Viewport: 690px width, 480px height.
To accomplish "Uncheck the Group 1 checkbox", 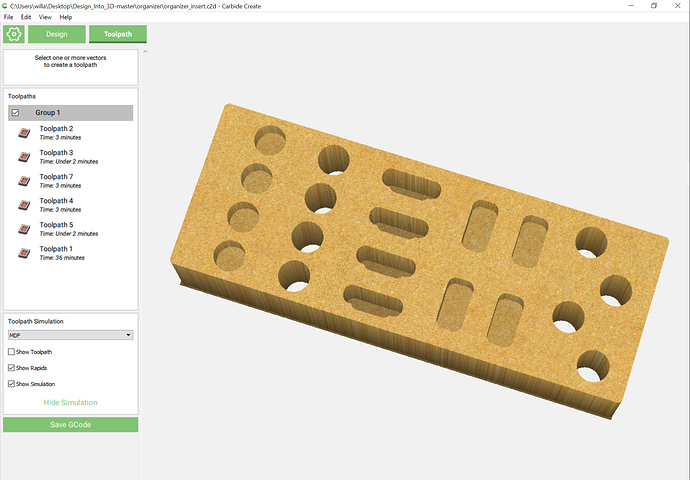I will (15, 113).
